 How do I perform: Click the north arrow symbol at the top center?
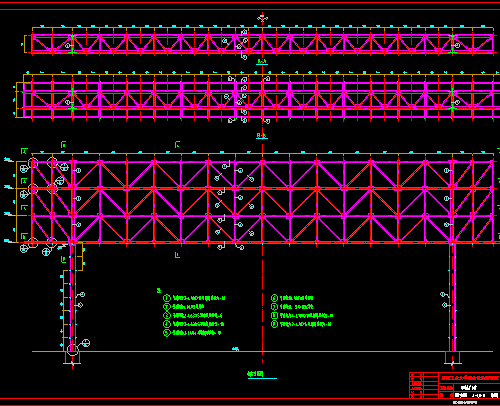263,18
